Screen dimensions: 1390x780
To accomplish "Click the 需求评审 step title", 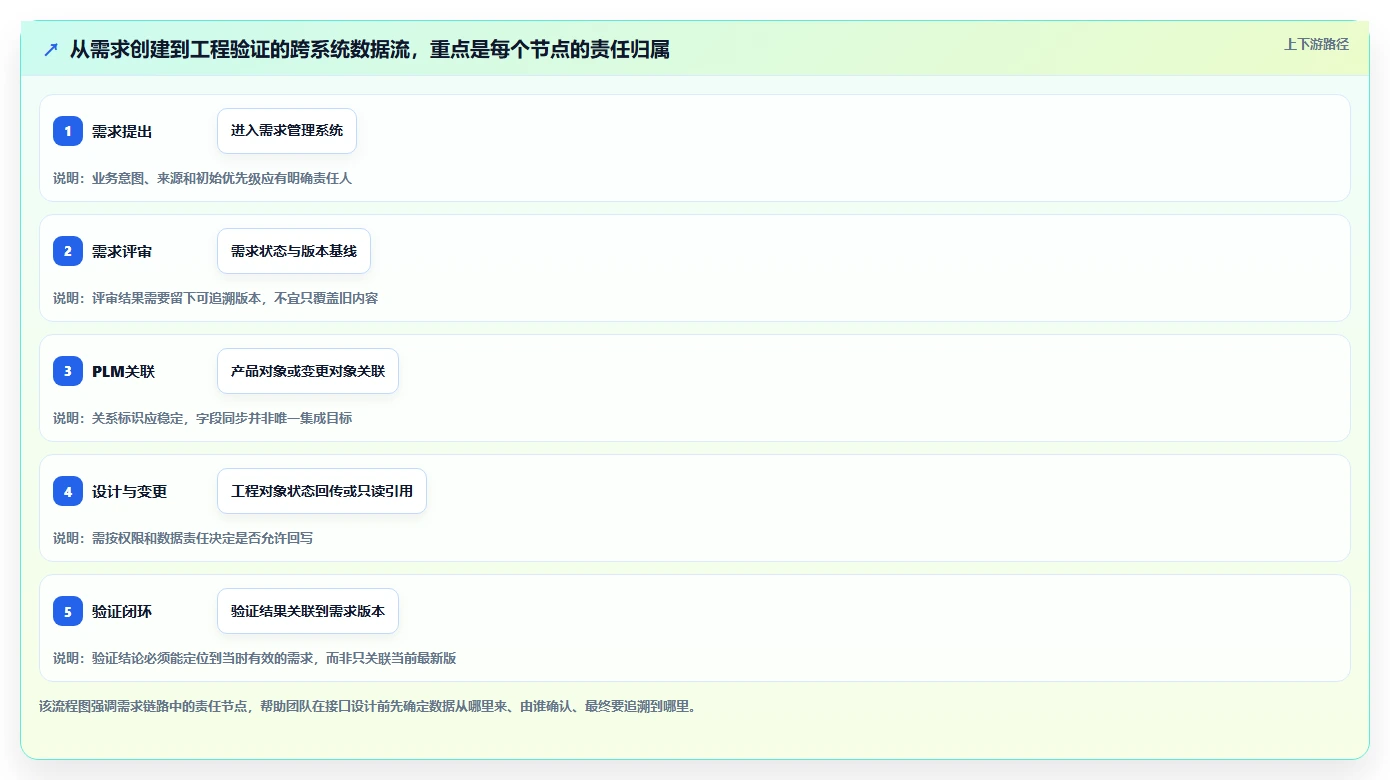I will [122, 251].
